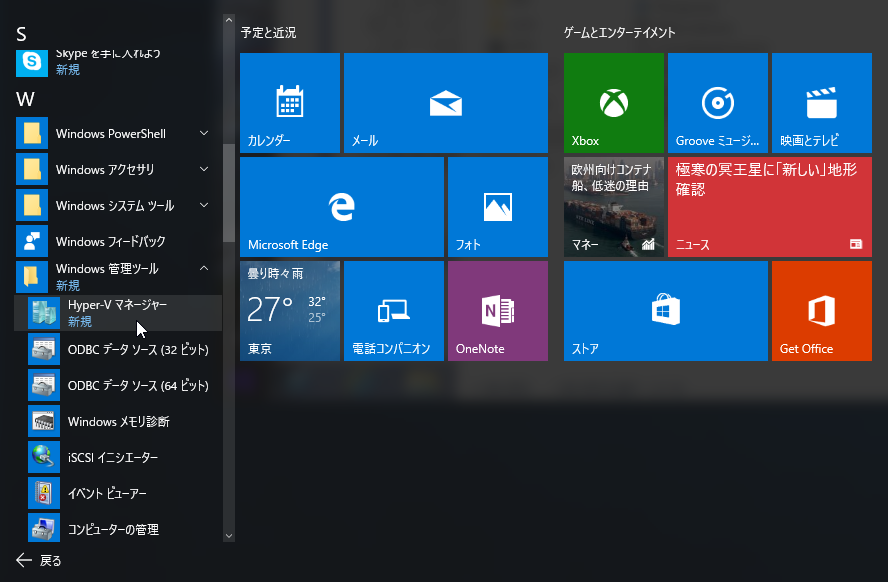Select Windows フィードバック label

[x=110, y=242]
